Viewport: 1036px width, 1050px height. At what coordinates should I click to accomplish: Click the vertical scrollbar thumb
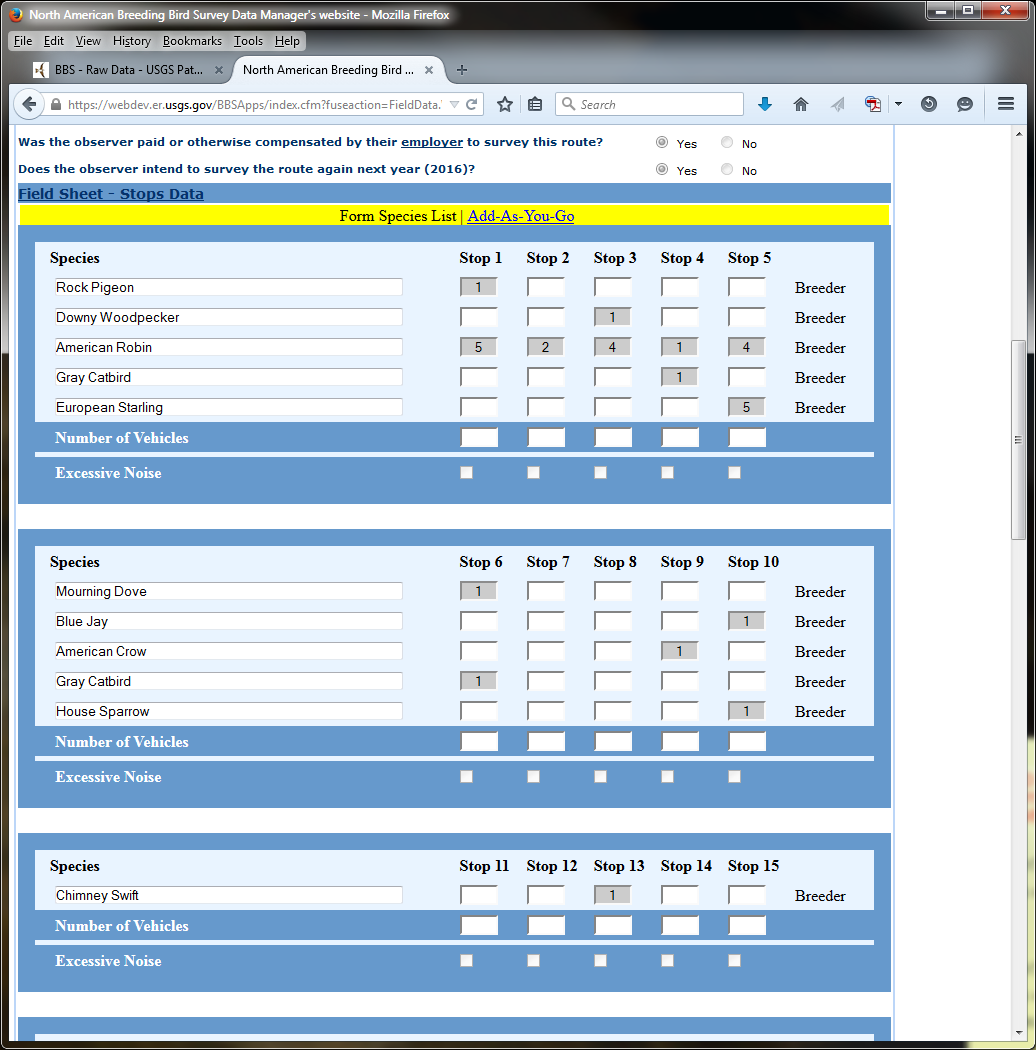pyautogui.click(x=1019, y=439)
